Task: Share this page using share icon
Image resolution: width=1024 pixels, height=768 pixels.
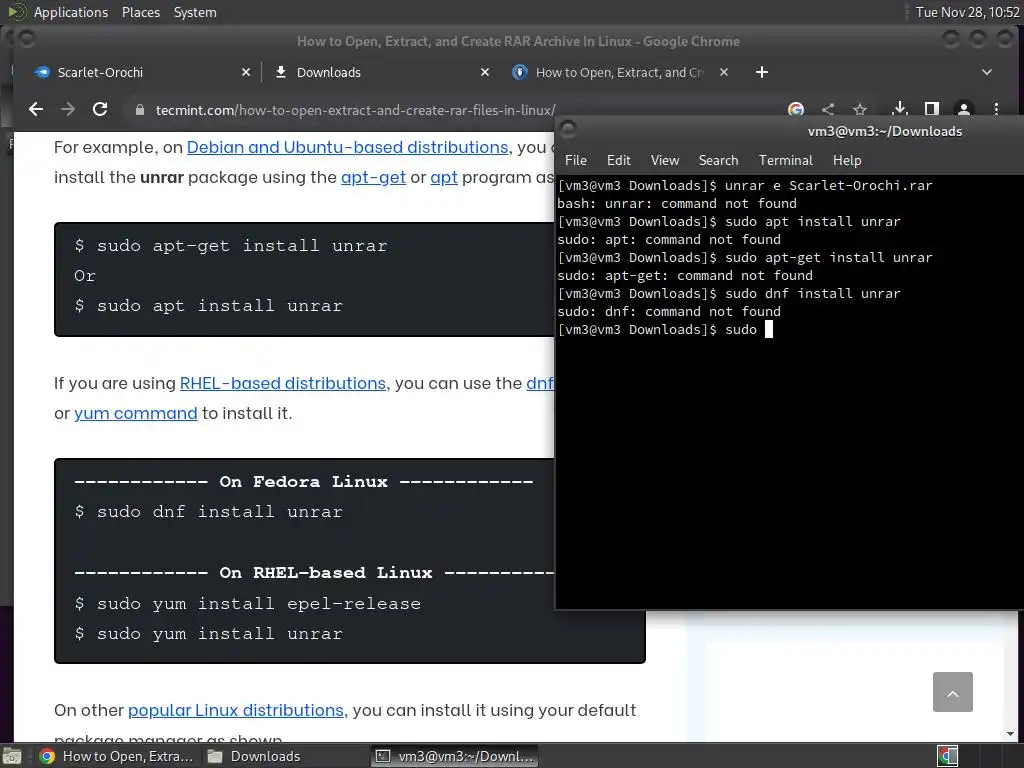Action: pos(828,109)
